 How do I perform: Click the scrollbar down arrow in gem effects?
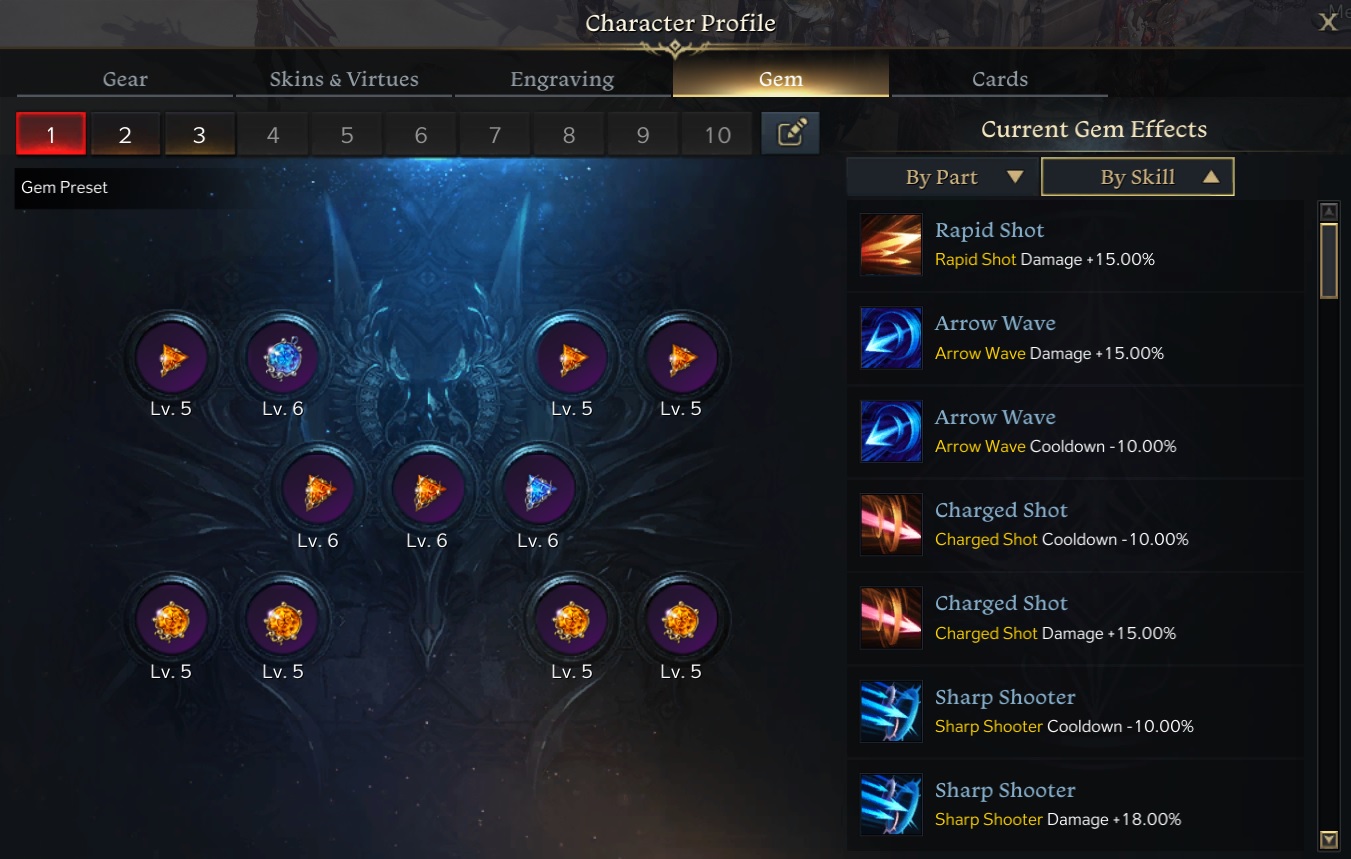pyautogui.click(x=1329, y=840)
